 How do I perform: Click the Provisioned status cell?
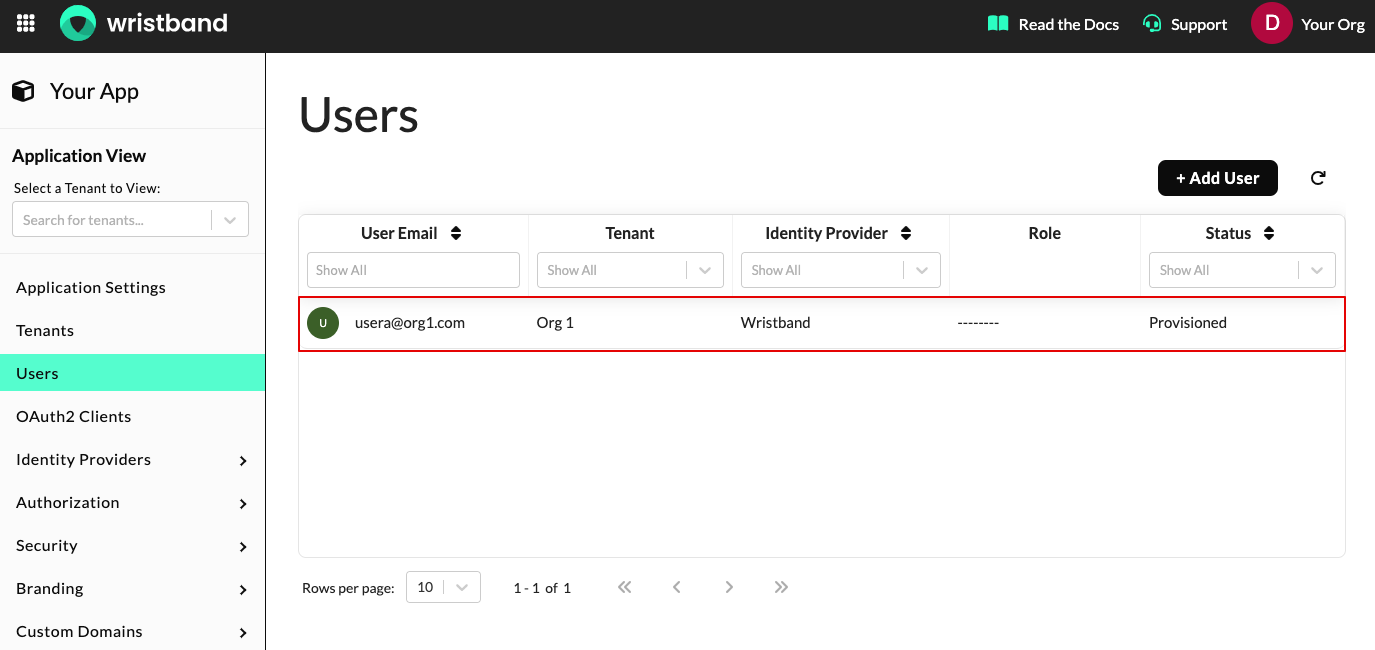[1188, 323]
